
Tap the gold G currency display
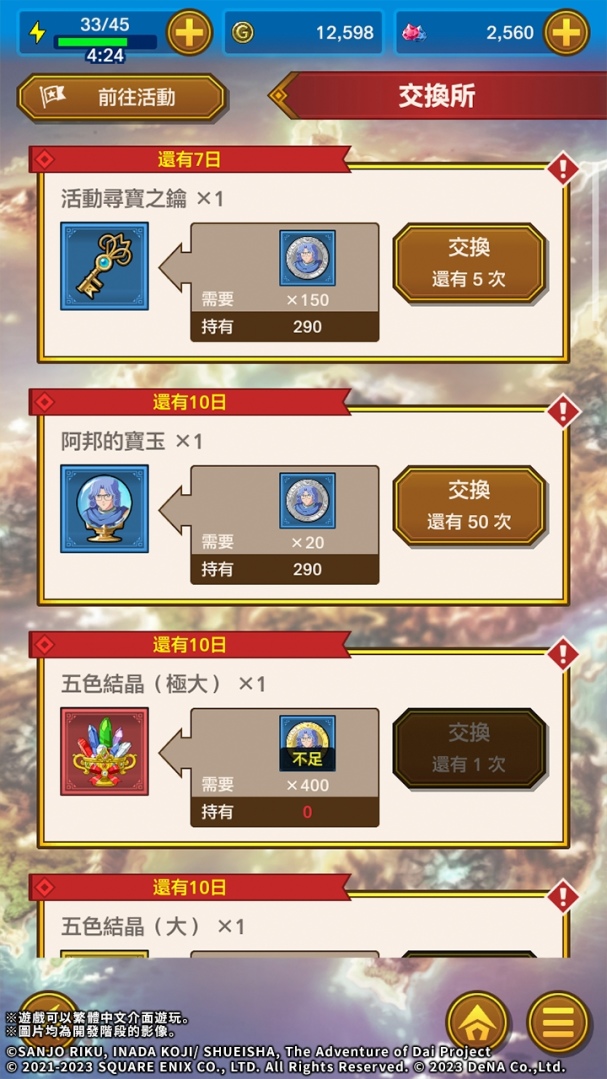pos(304,32)
